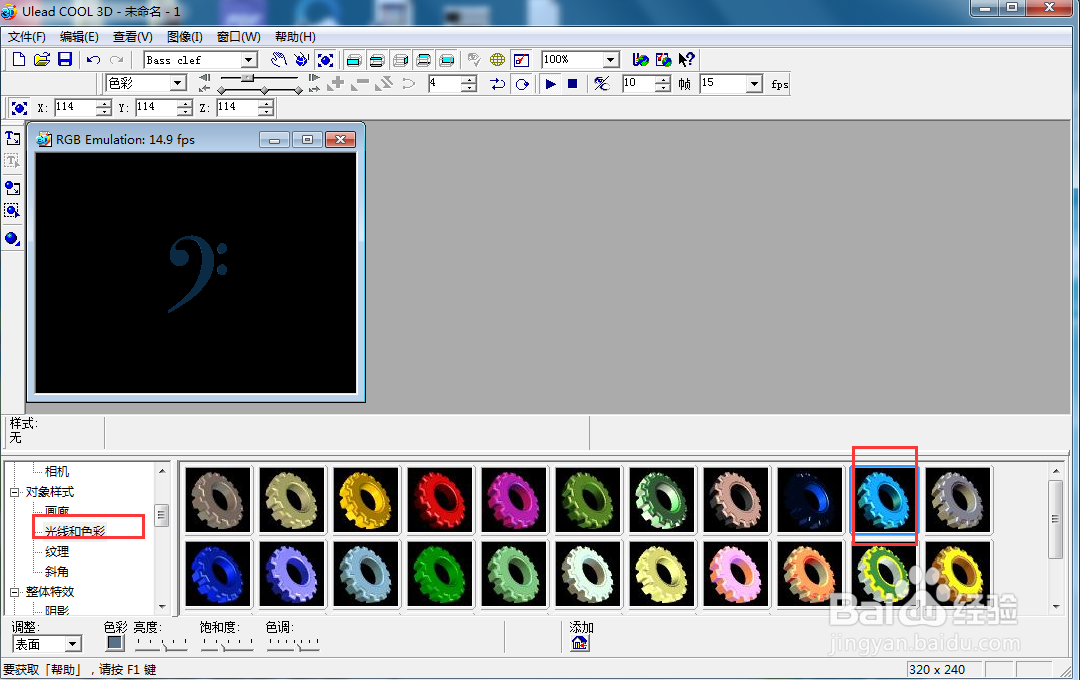Click the Z value input field
The image size is (1080, 680).
click(x=237, y=107)
